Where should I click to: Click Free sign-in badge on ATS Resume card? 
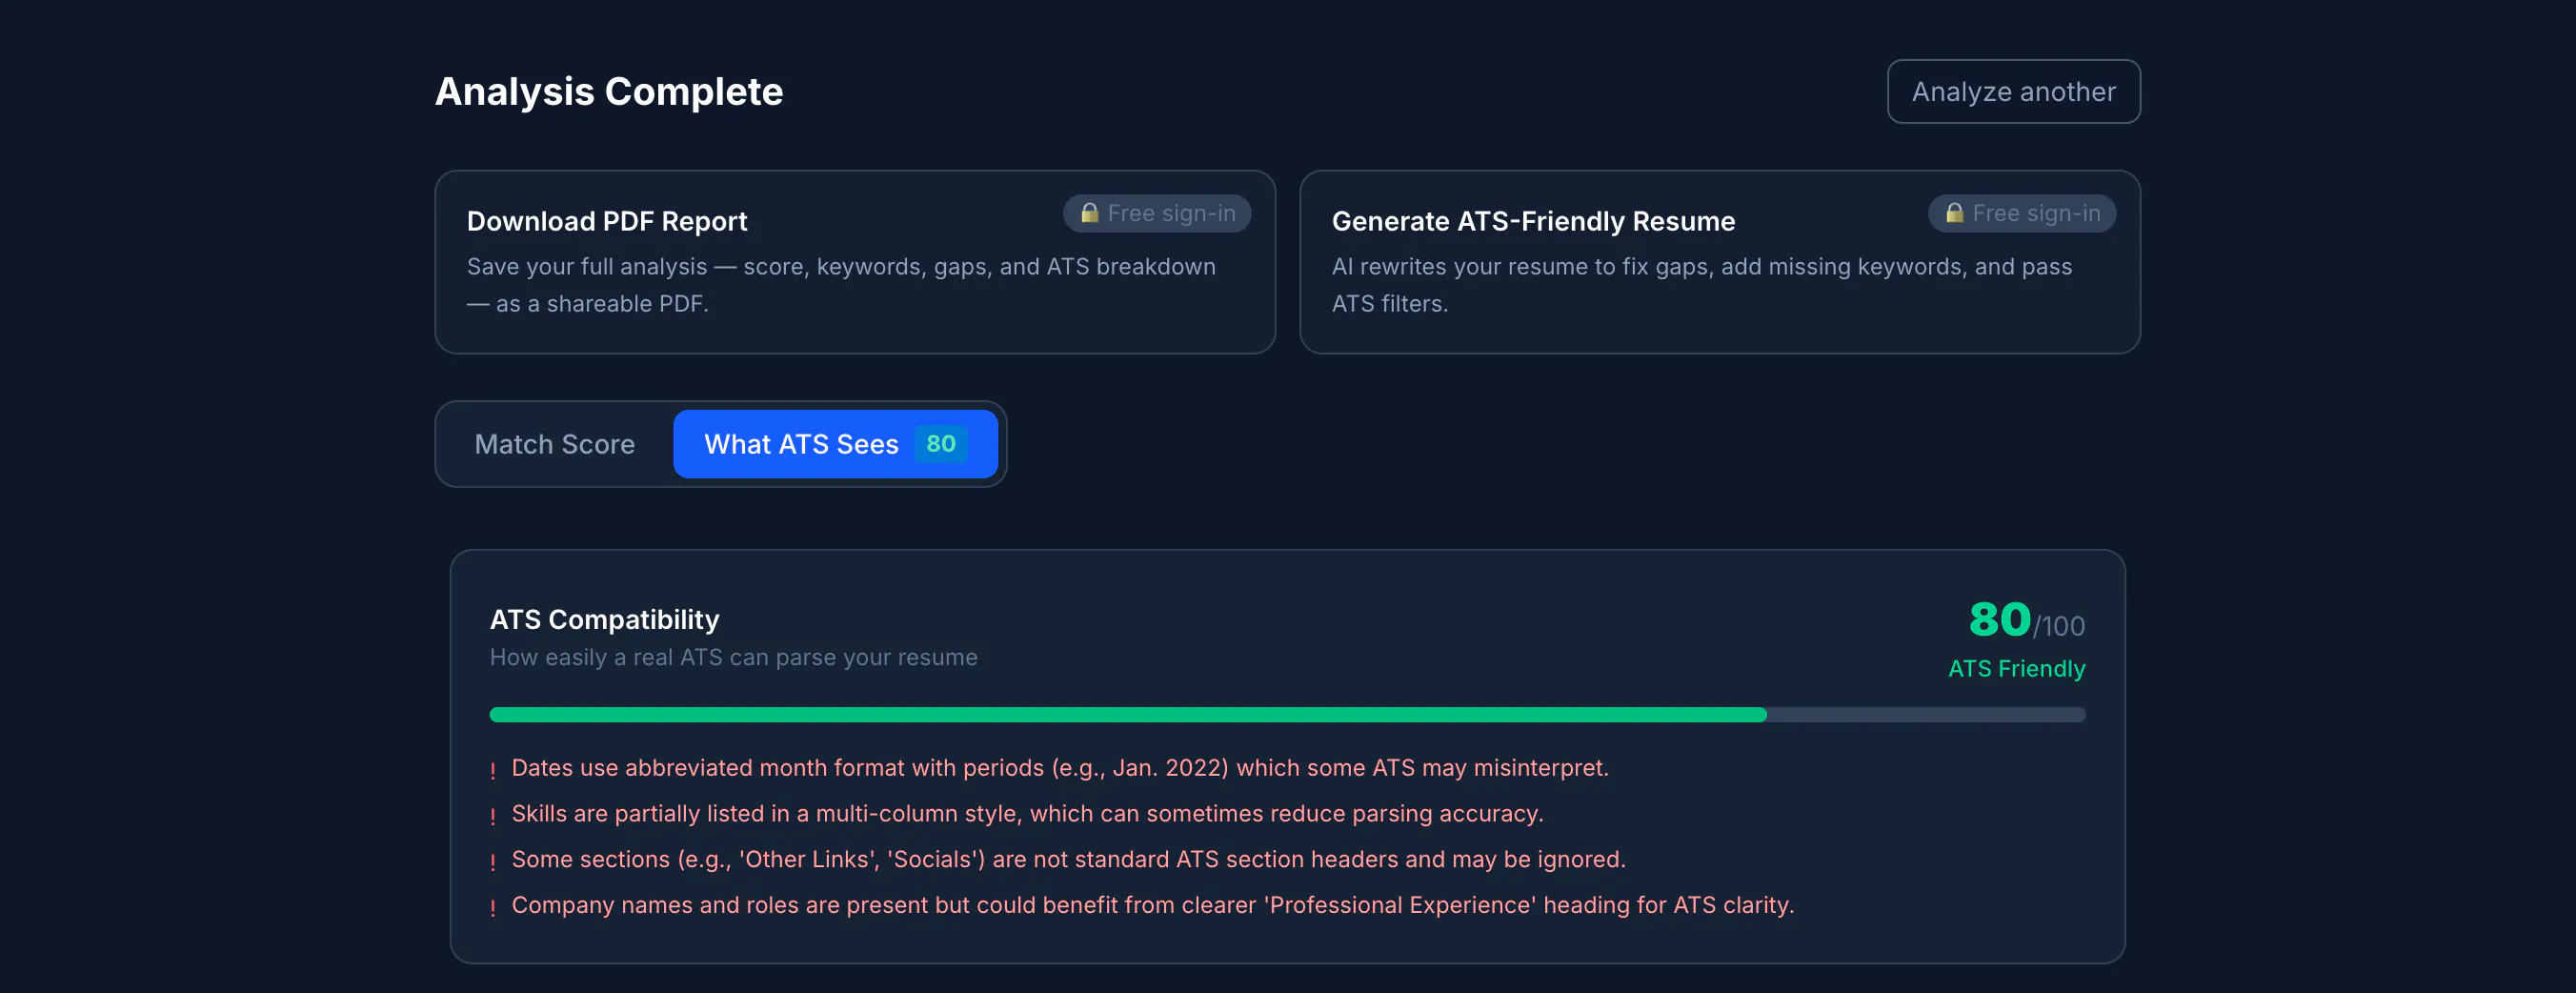coord(2022,213)
